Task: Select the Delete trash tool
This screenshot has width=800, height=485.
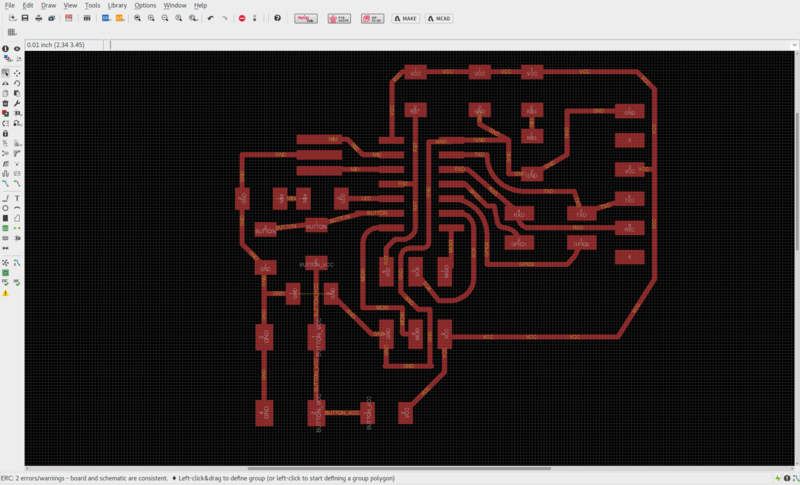Action: [x=5, y=104]
